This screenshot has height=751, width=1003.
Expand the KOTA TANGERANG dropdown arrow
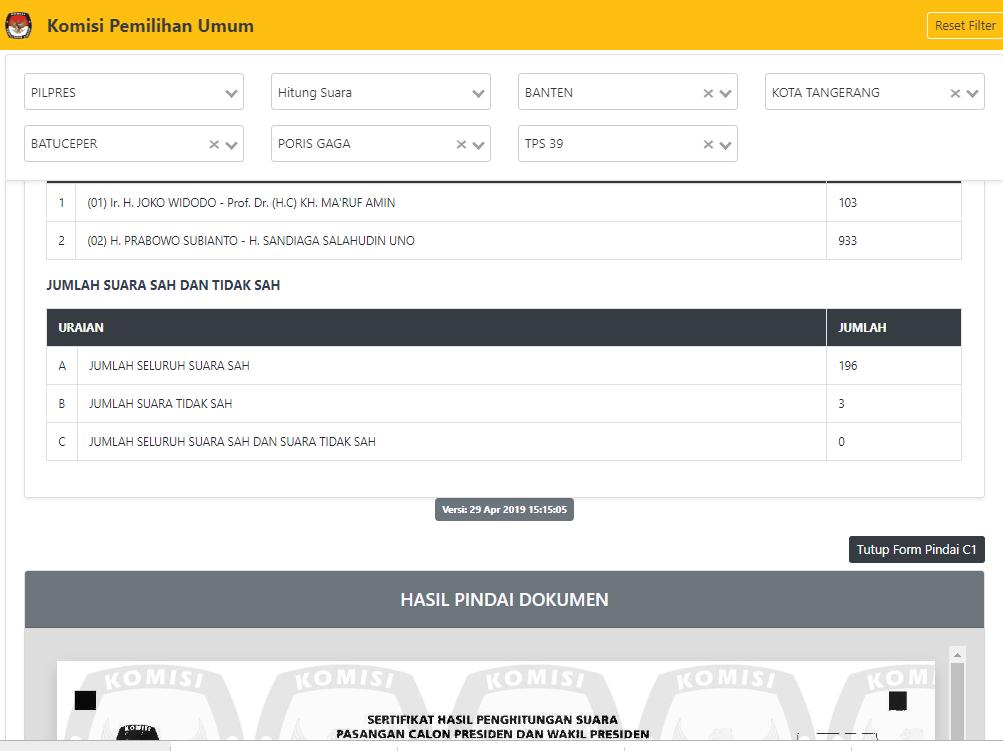tap(972, 93)
